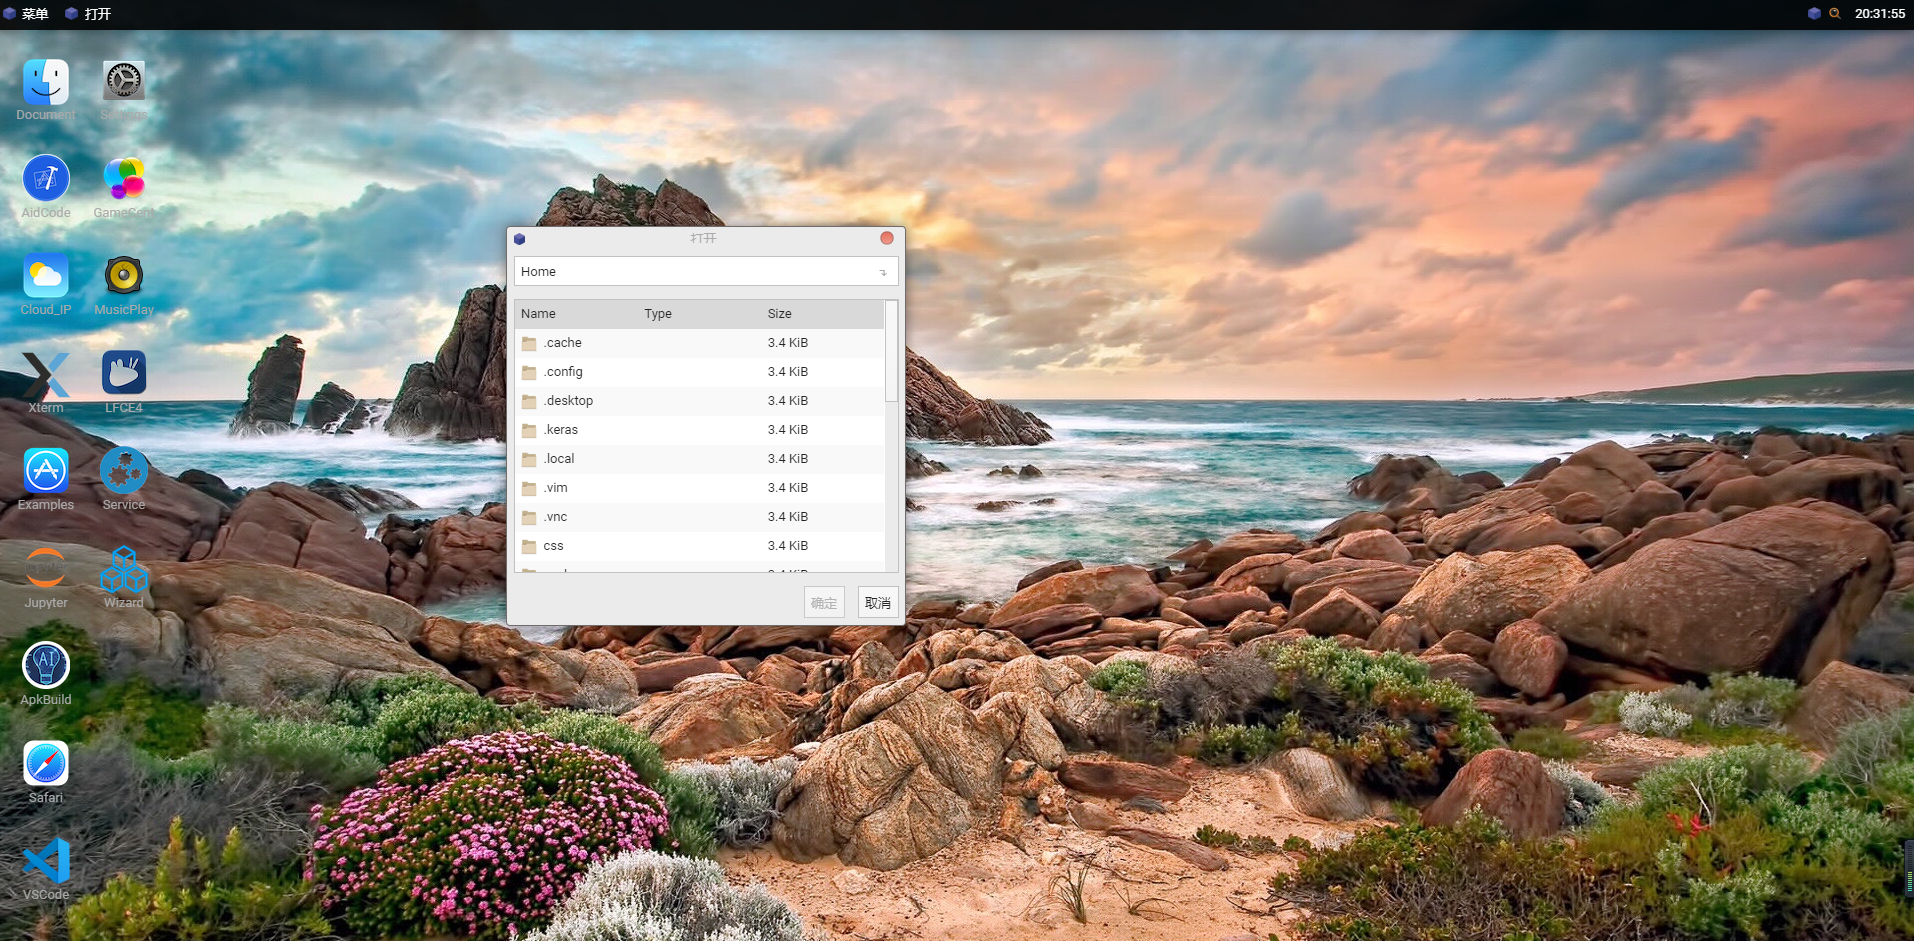
Task: Click the 3.4 KiB size of .vim
Action: point(788,488)
